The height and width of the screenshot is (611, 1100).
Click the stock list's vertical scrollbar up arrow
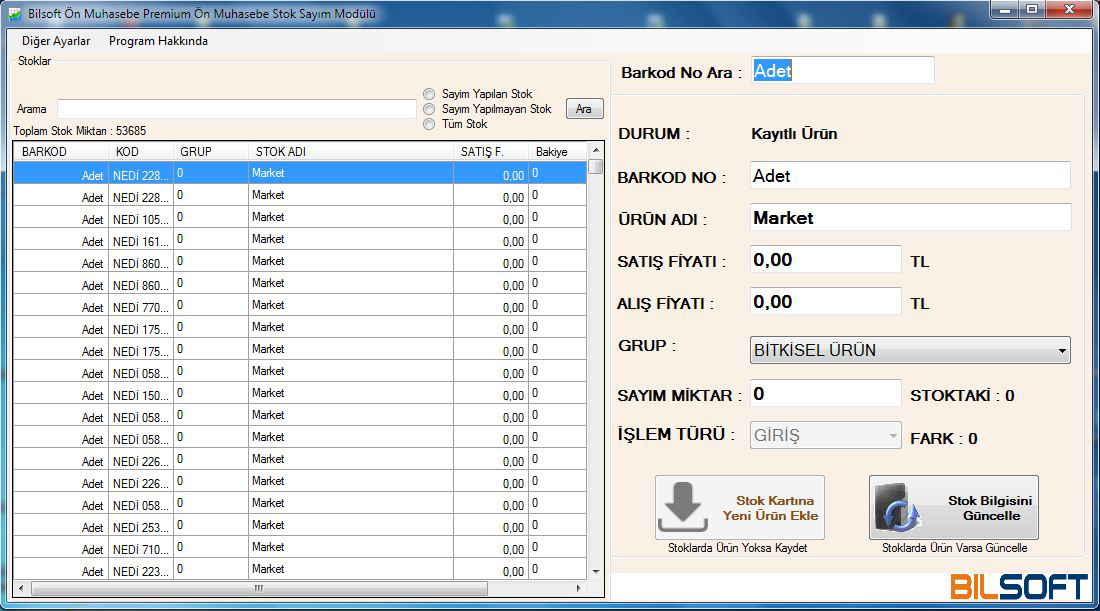pos(596,150)
